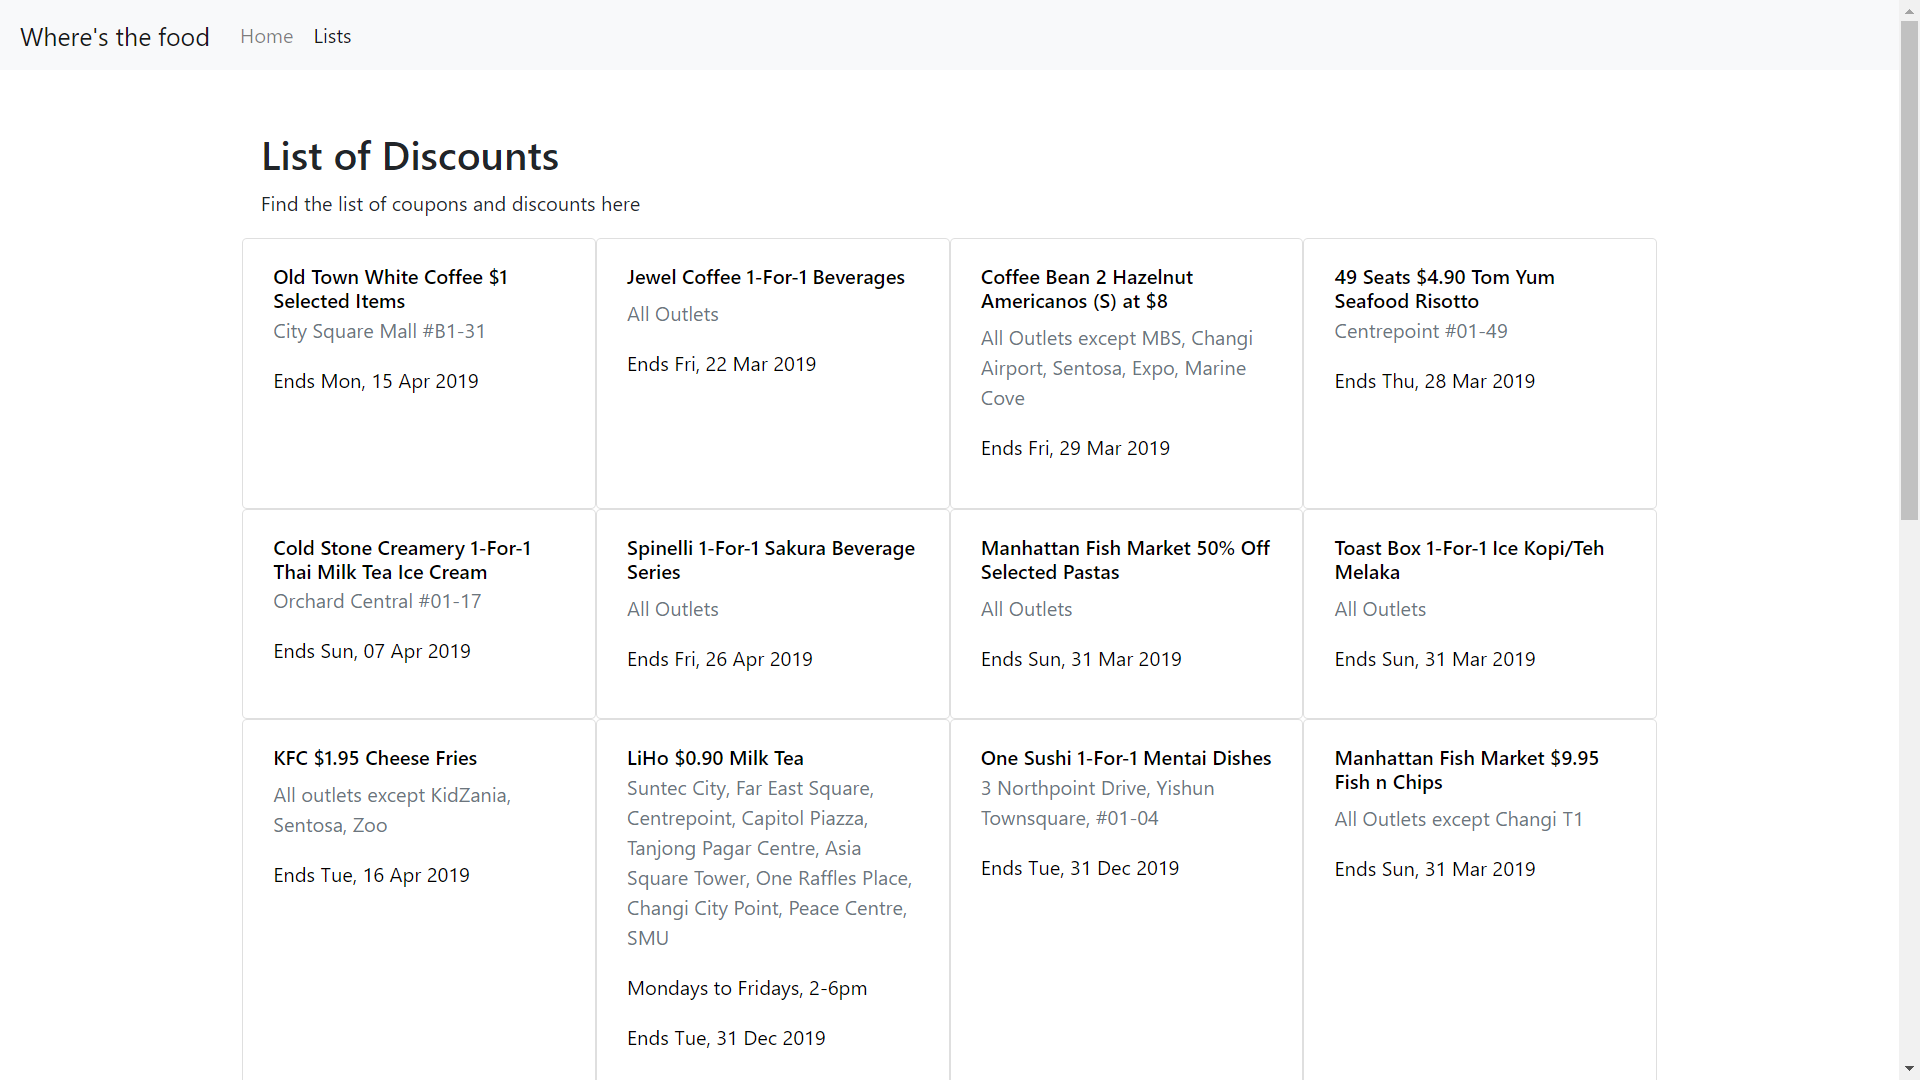Viewport: 1920px width, 1080px height.
Task: Open the Home navigation item
Action: [x=266, y=36]
